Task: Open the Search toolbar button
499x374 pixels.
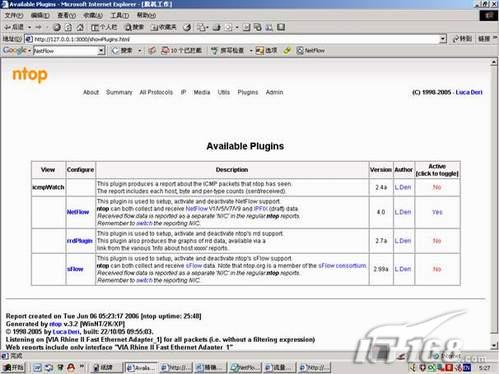Action: click(134, 27)
